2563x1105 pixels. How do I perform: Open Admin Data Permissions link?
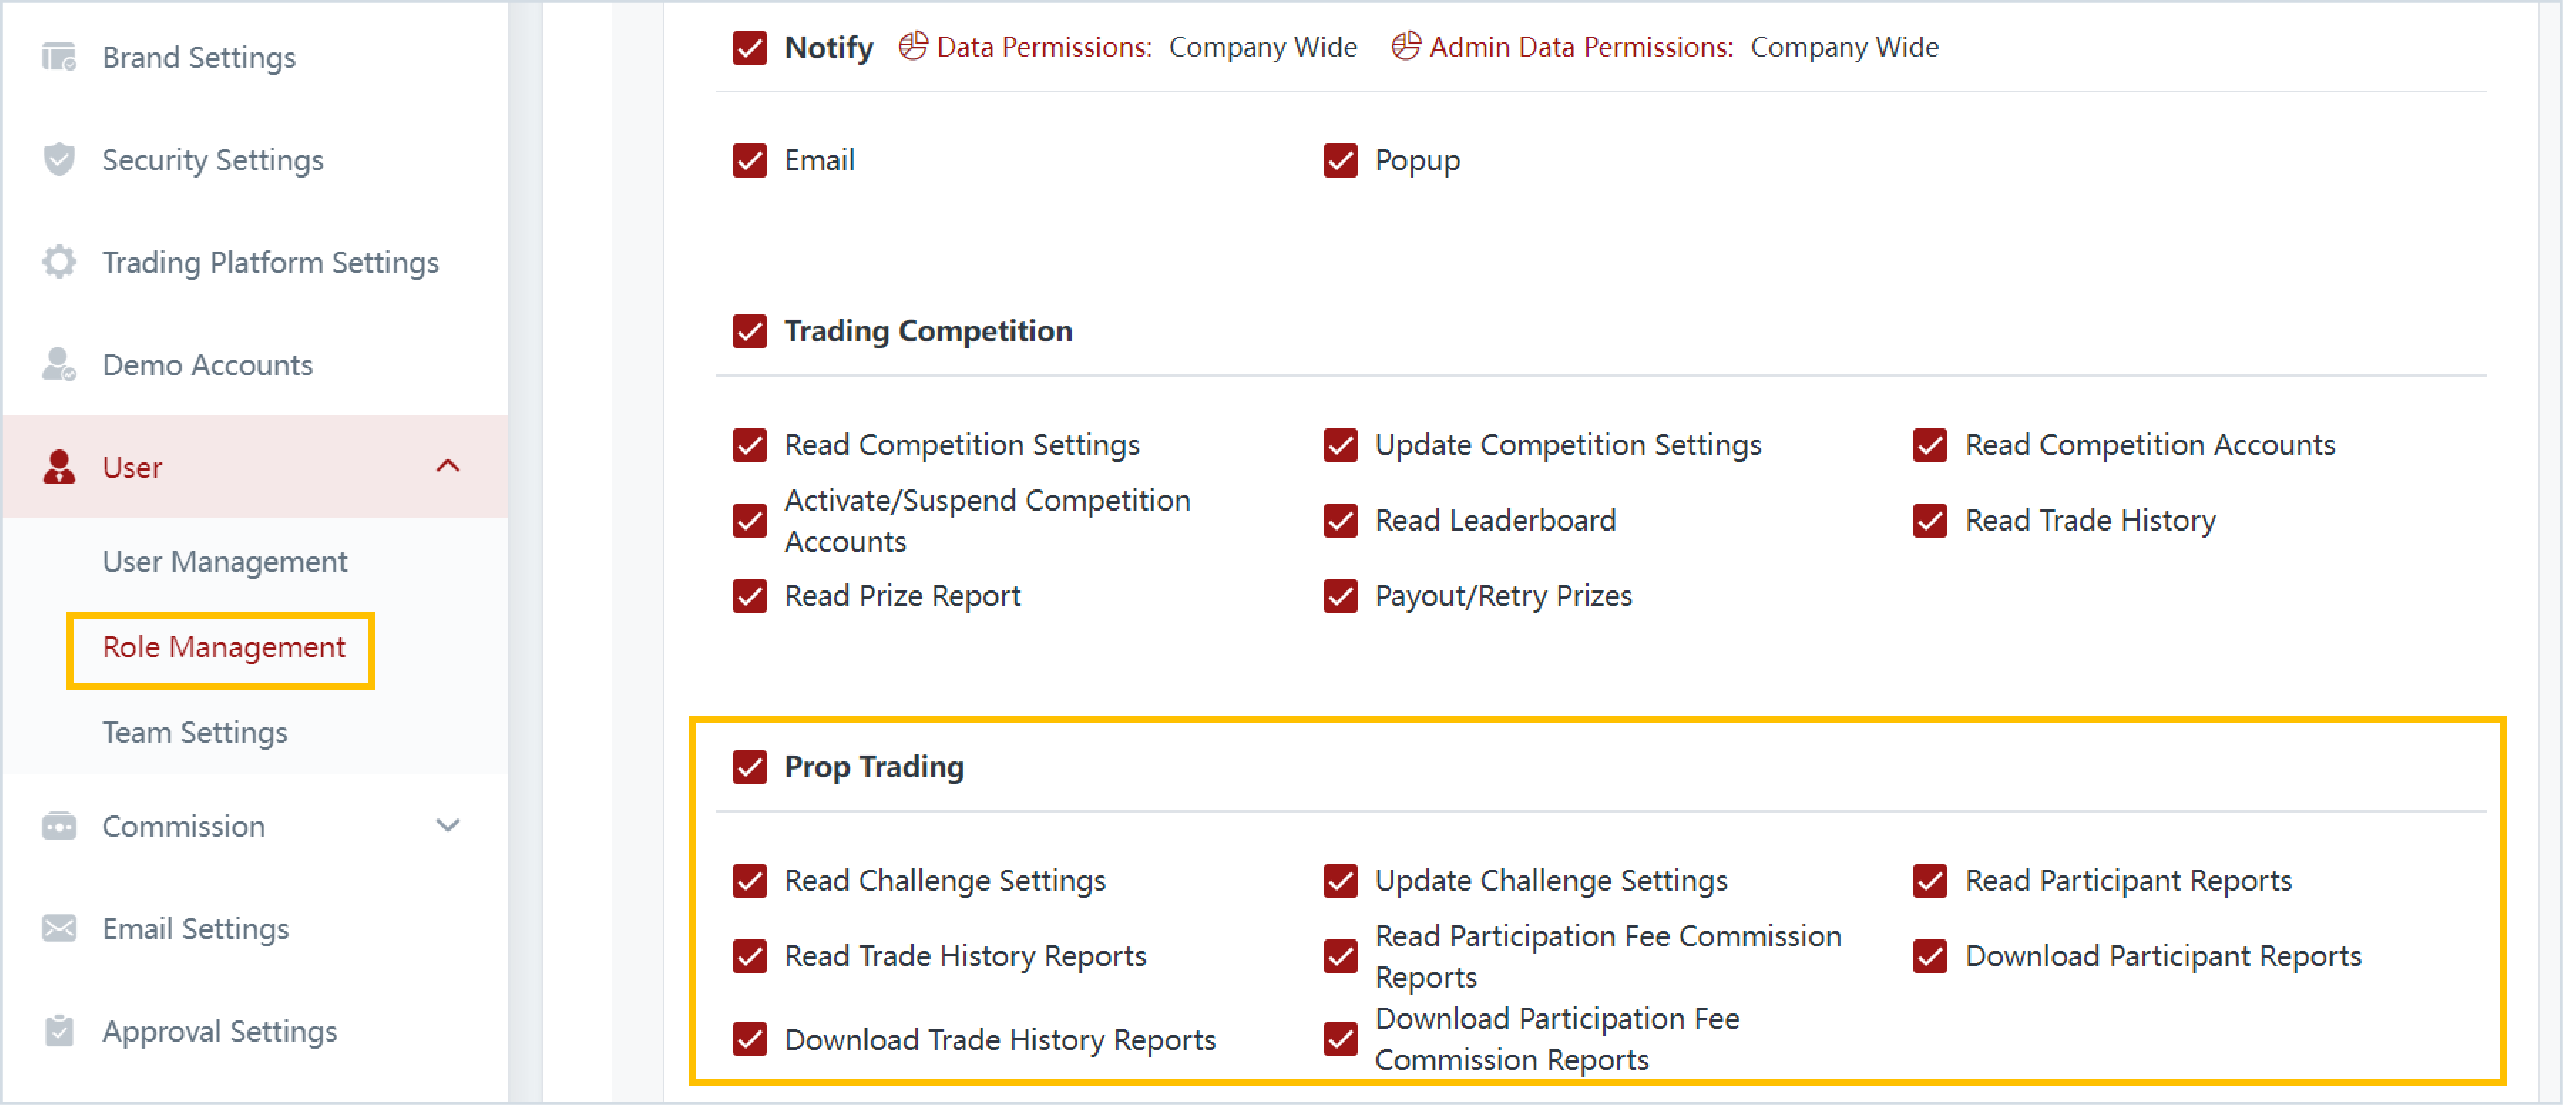click(x=1580, y=47)
